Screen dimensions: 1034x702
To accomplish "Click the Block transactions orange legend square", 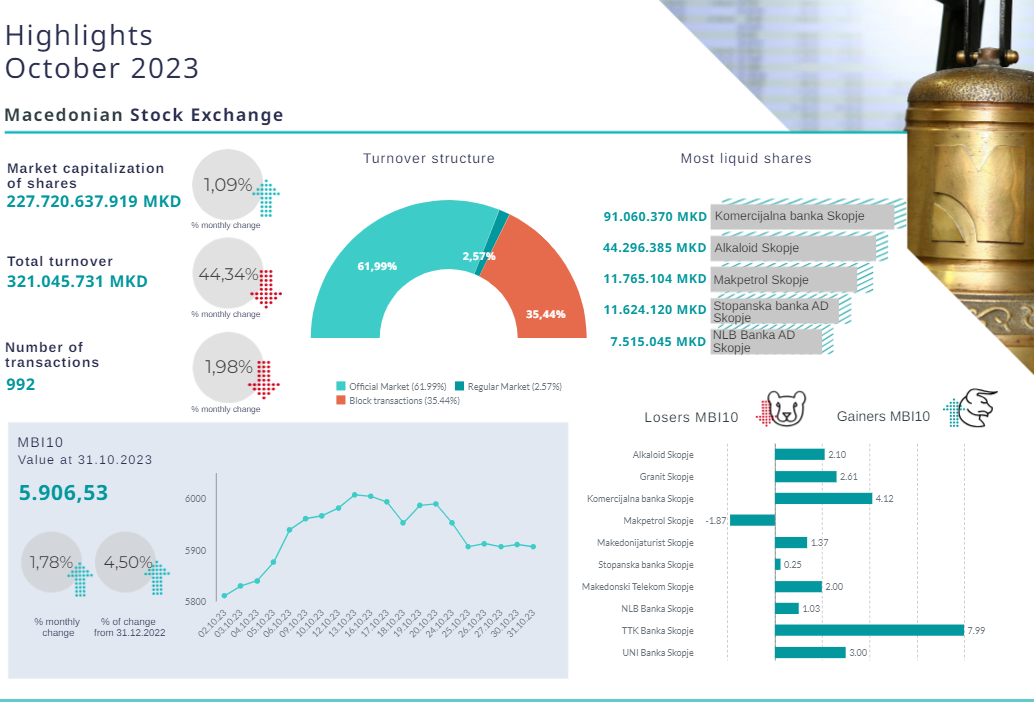I will 341,400.
